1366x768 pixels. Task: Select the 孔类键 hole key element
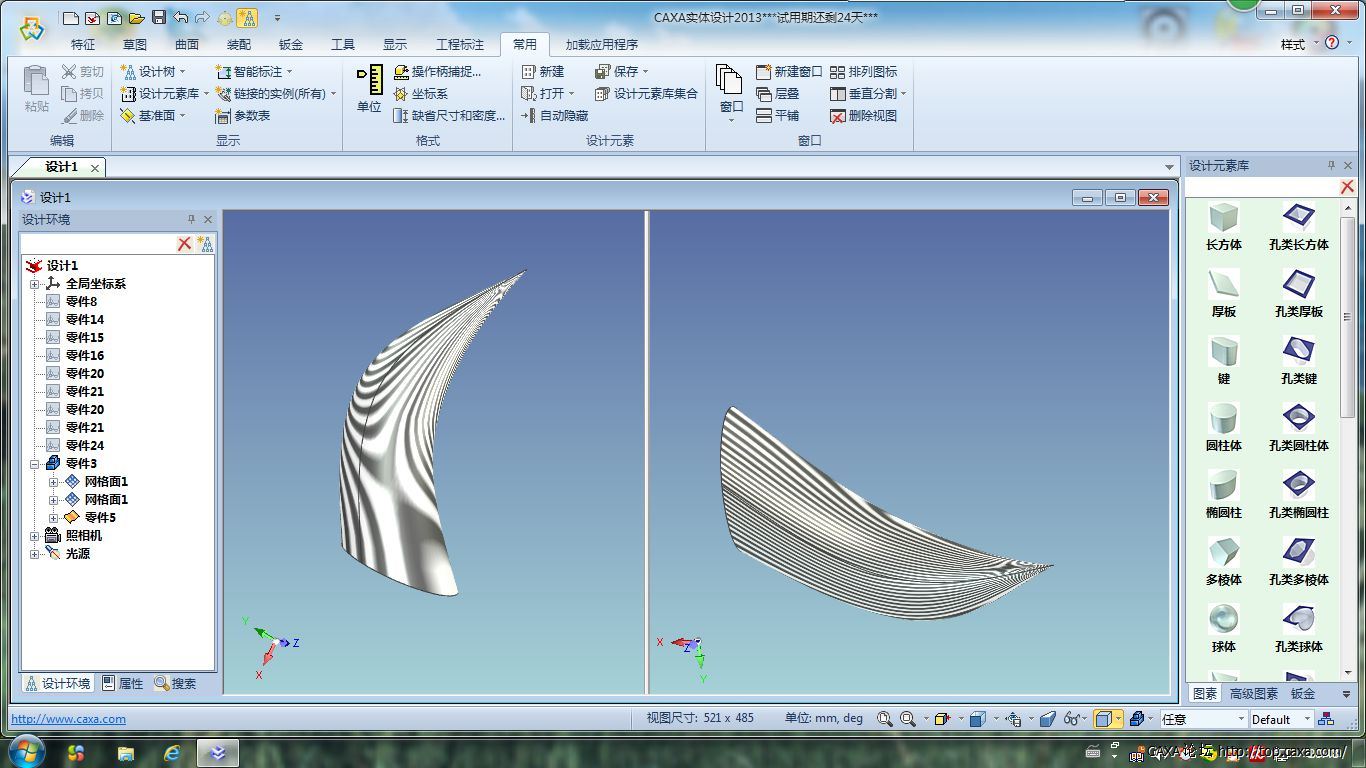click(1298, 361)
